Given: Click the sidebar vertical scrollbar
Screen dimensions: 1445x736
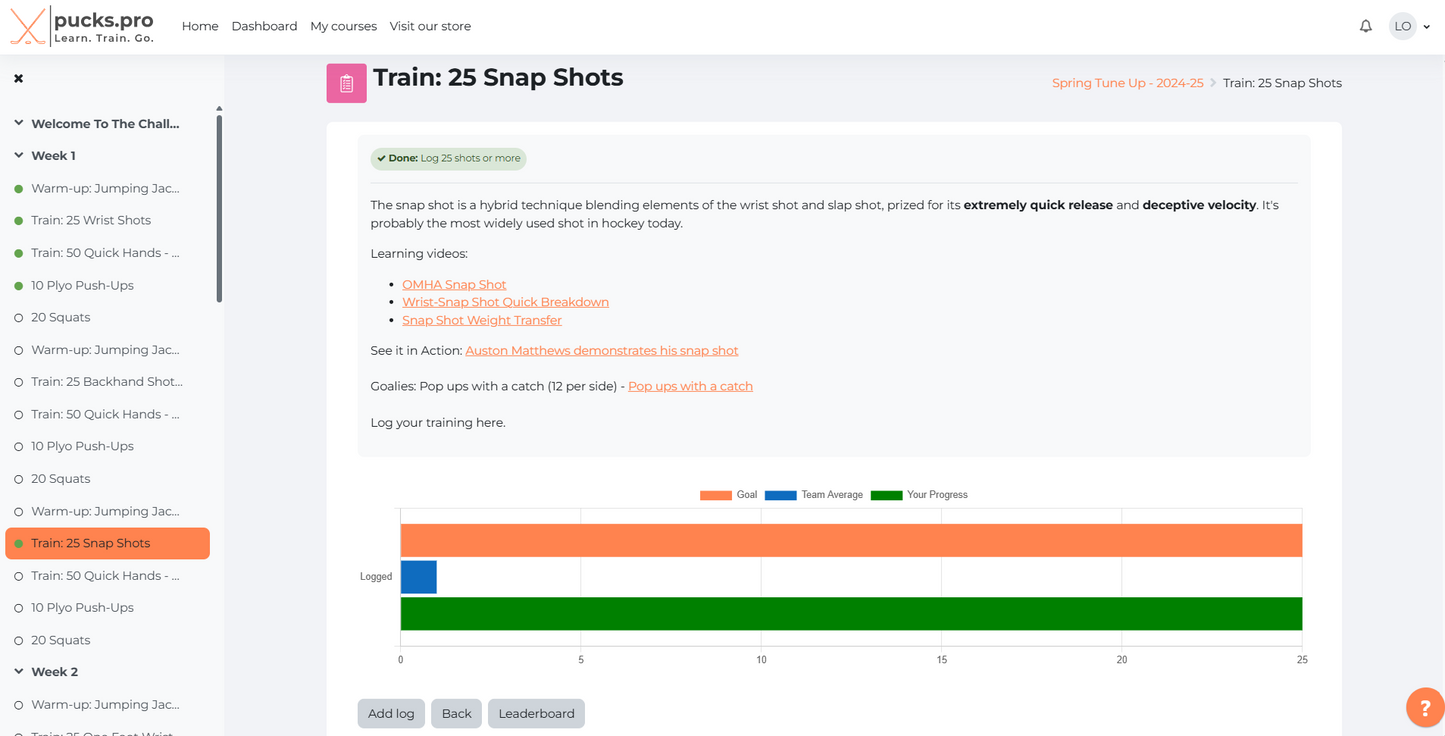Looking at the screenshot, I should (219, 208).
